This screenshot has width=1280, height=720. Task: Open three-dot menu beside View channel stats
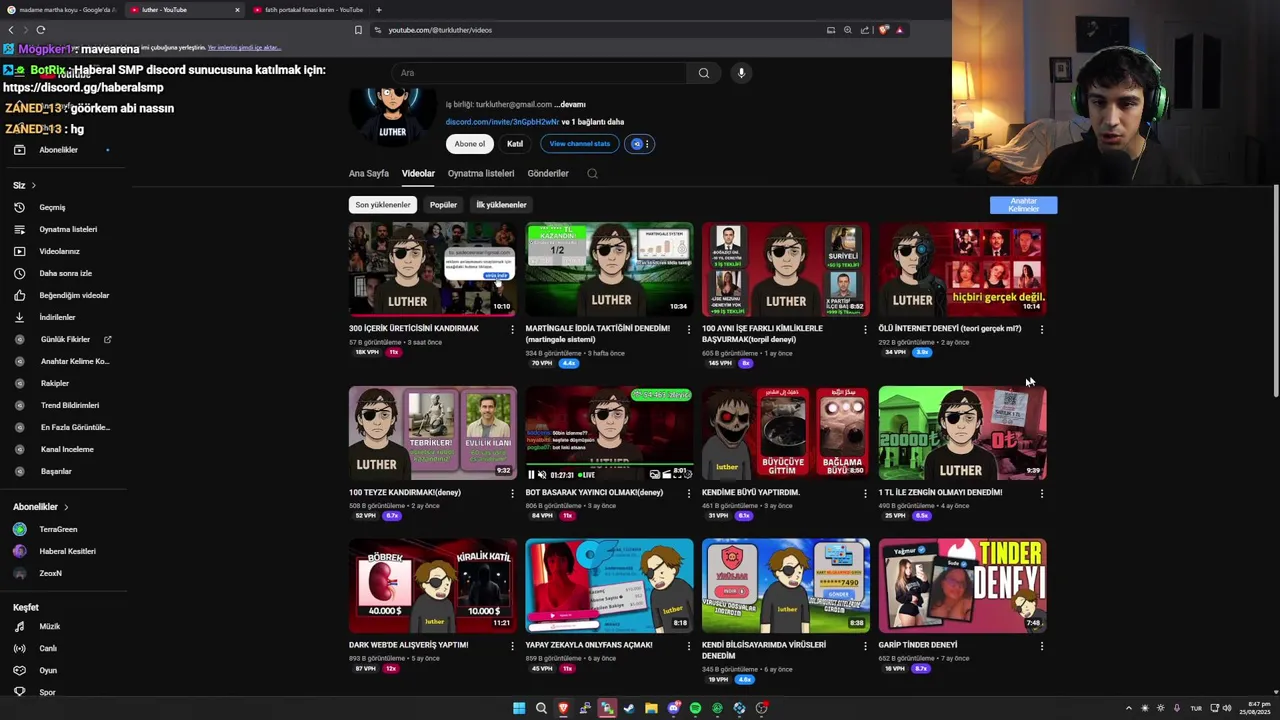click(x=647, y=144)
